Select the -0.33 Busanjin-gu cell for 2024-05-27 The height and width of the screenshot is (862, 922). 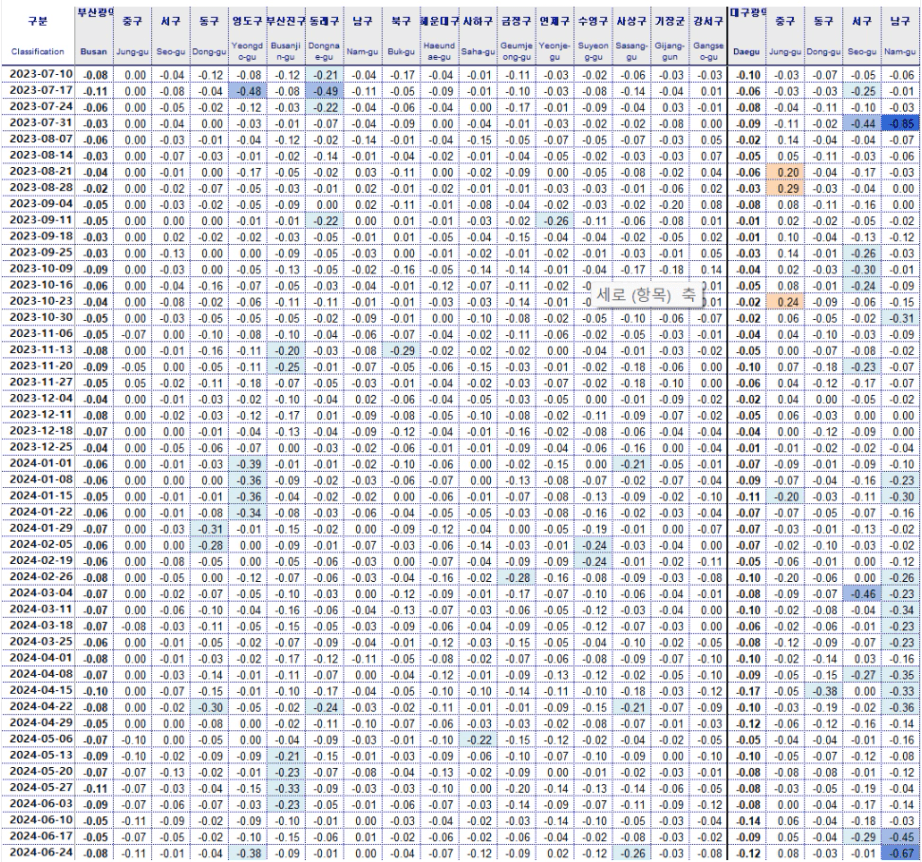coord(286,788)
